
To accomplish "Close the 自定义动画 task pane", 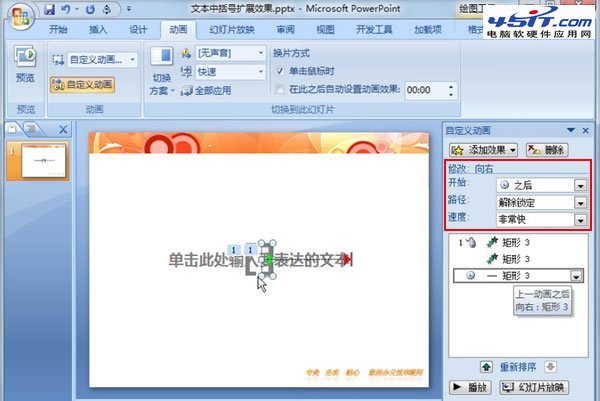I will click(585, 130).
